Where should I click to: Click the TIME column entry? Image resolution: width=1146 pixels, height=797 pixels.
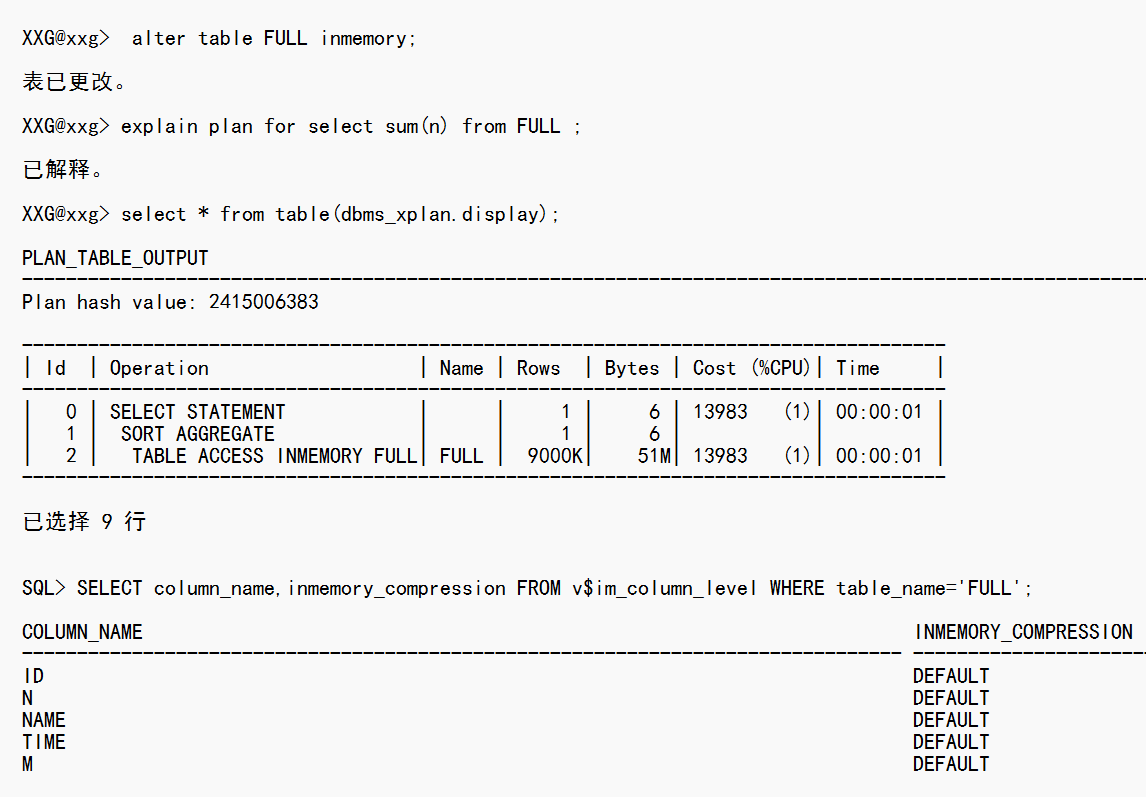(x=43, y=742)
